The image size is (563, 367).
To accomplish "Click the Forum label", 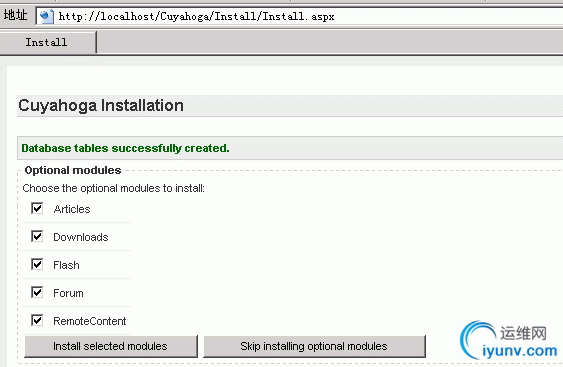I will [68, 293].
